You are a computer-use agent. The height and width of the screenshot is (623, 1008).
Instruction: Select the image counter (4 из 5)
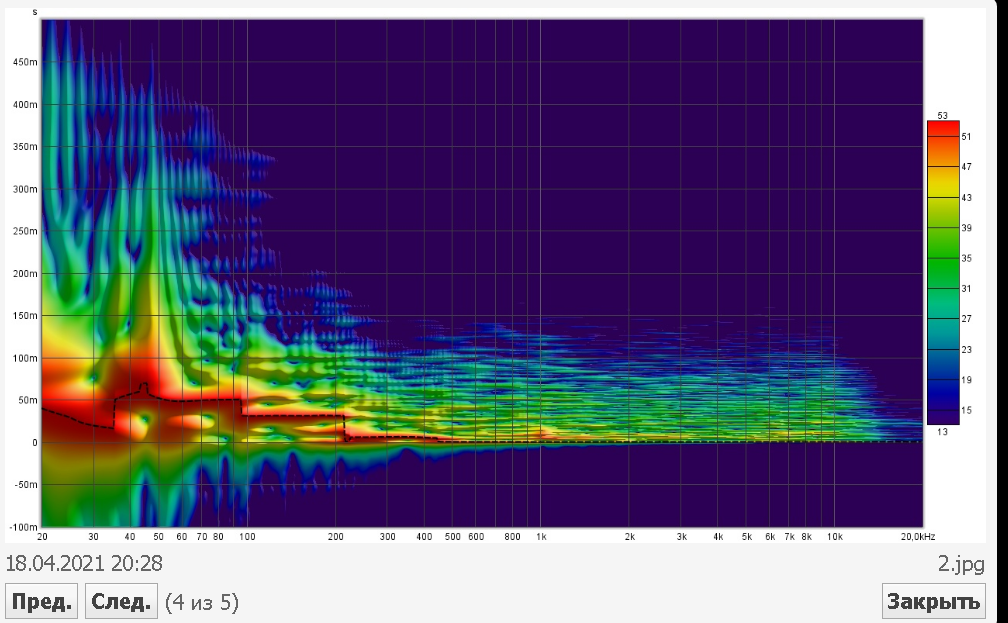202,602
